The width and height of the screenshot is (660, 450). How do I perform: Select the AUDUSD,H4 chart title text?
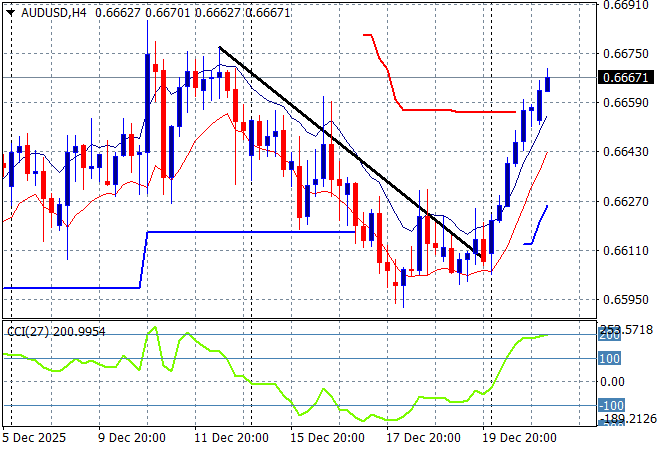point(53,13)
